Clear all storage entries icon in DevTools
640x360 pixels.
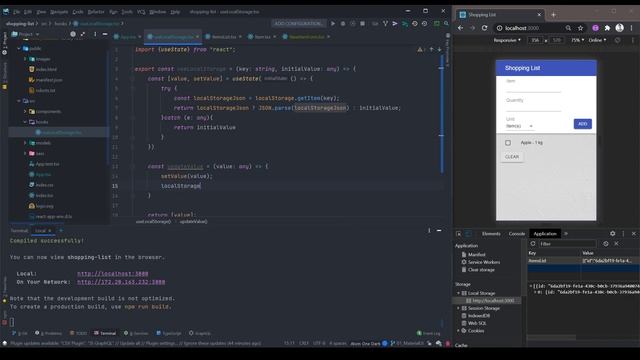click(606, 244)
